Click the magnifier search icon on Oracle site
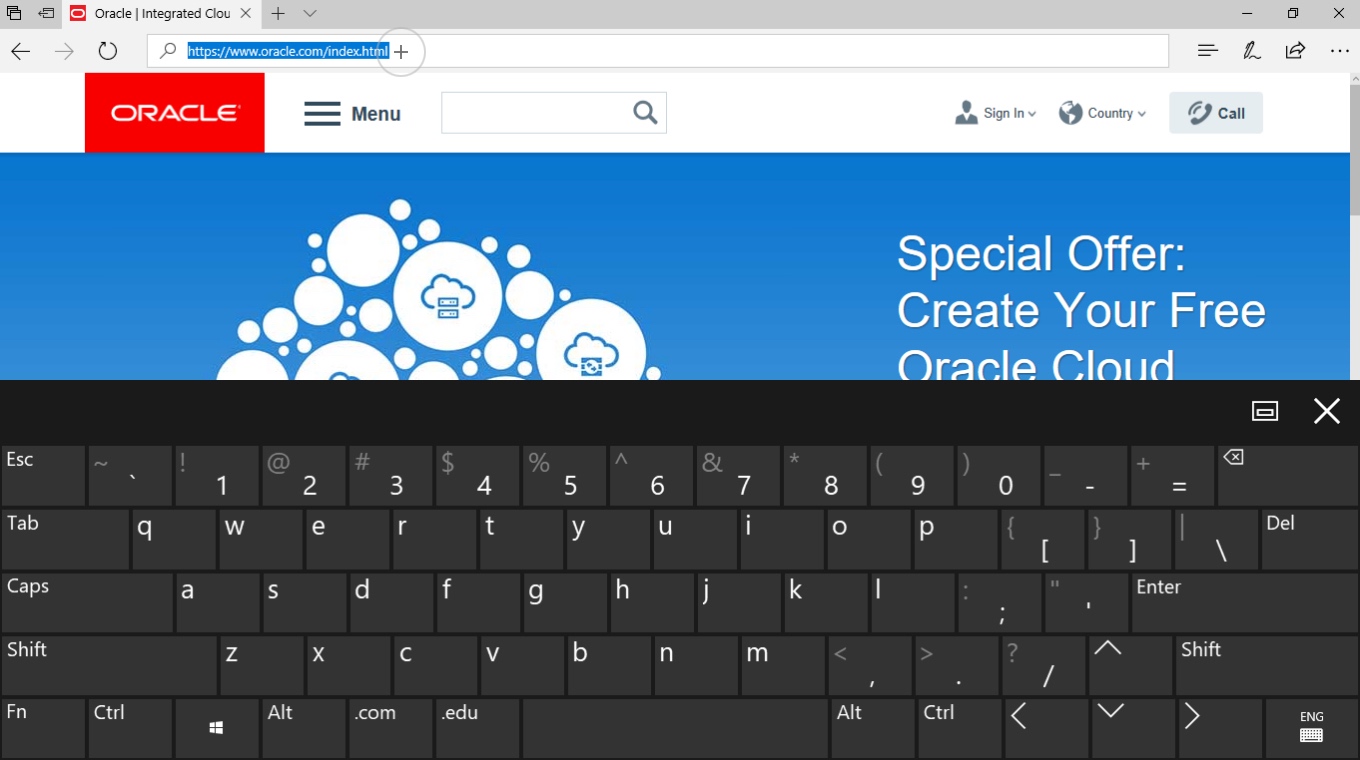The width and height of the screenshot is (1360, 760). (645, 113)
